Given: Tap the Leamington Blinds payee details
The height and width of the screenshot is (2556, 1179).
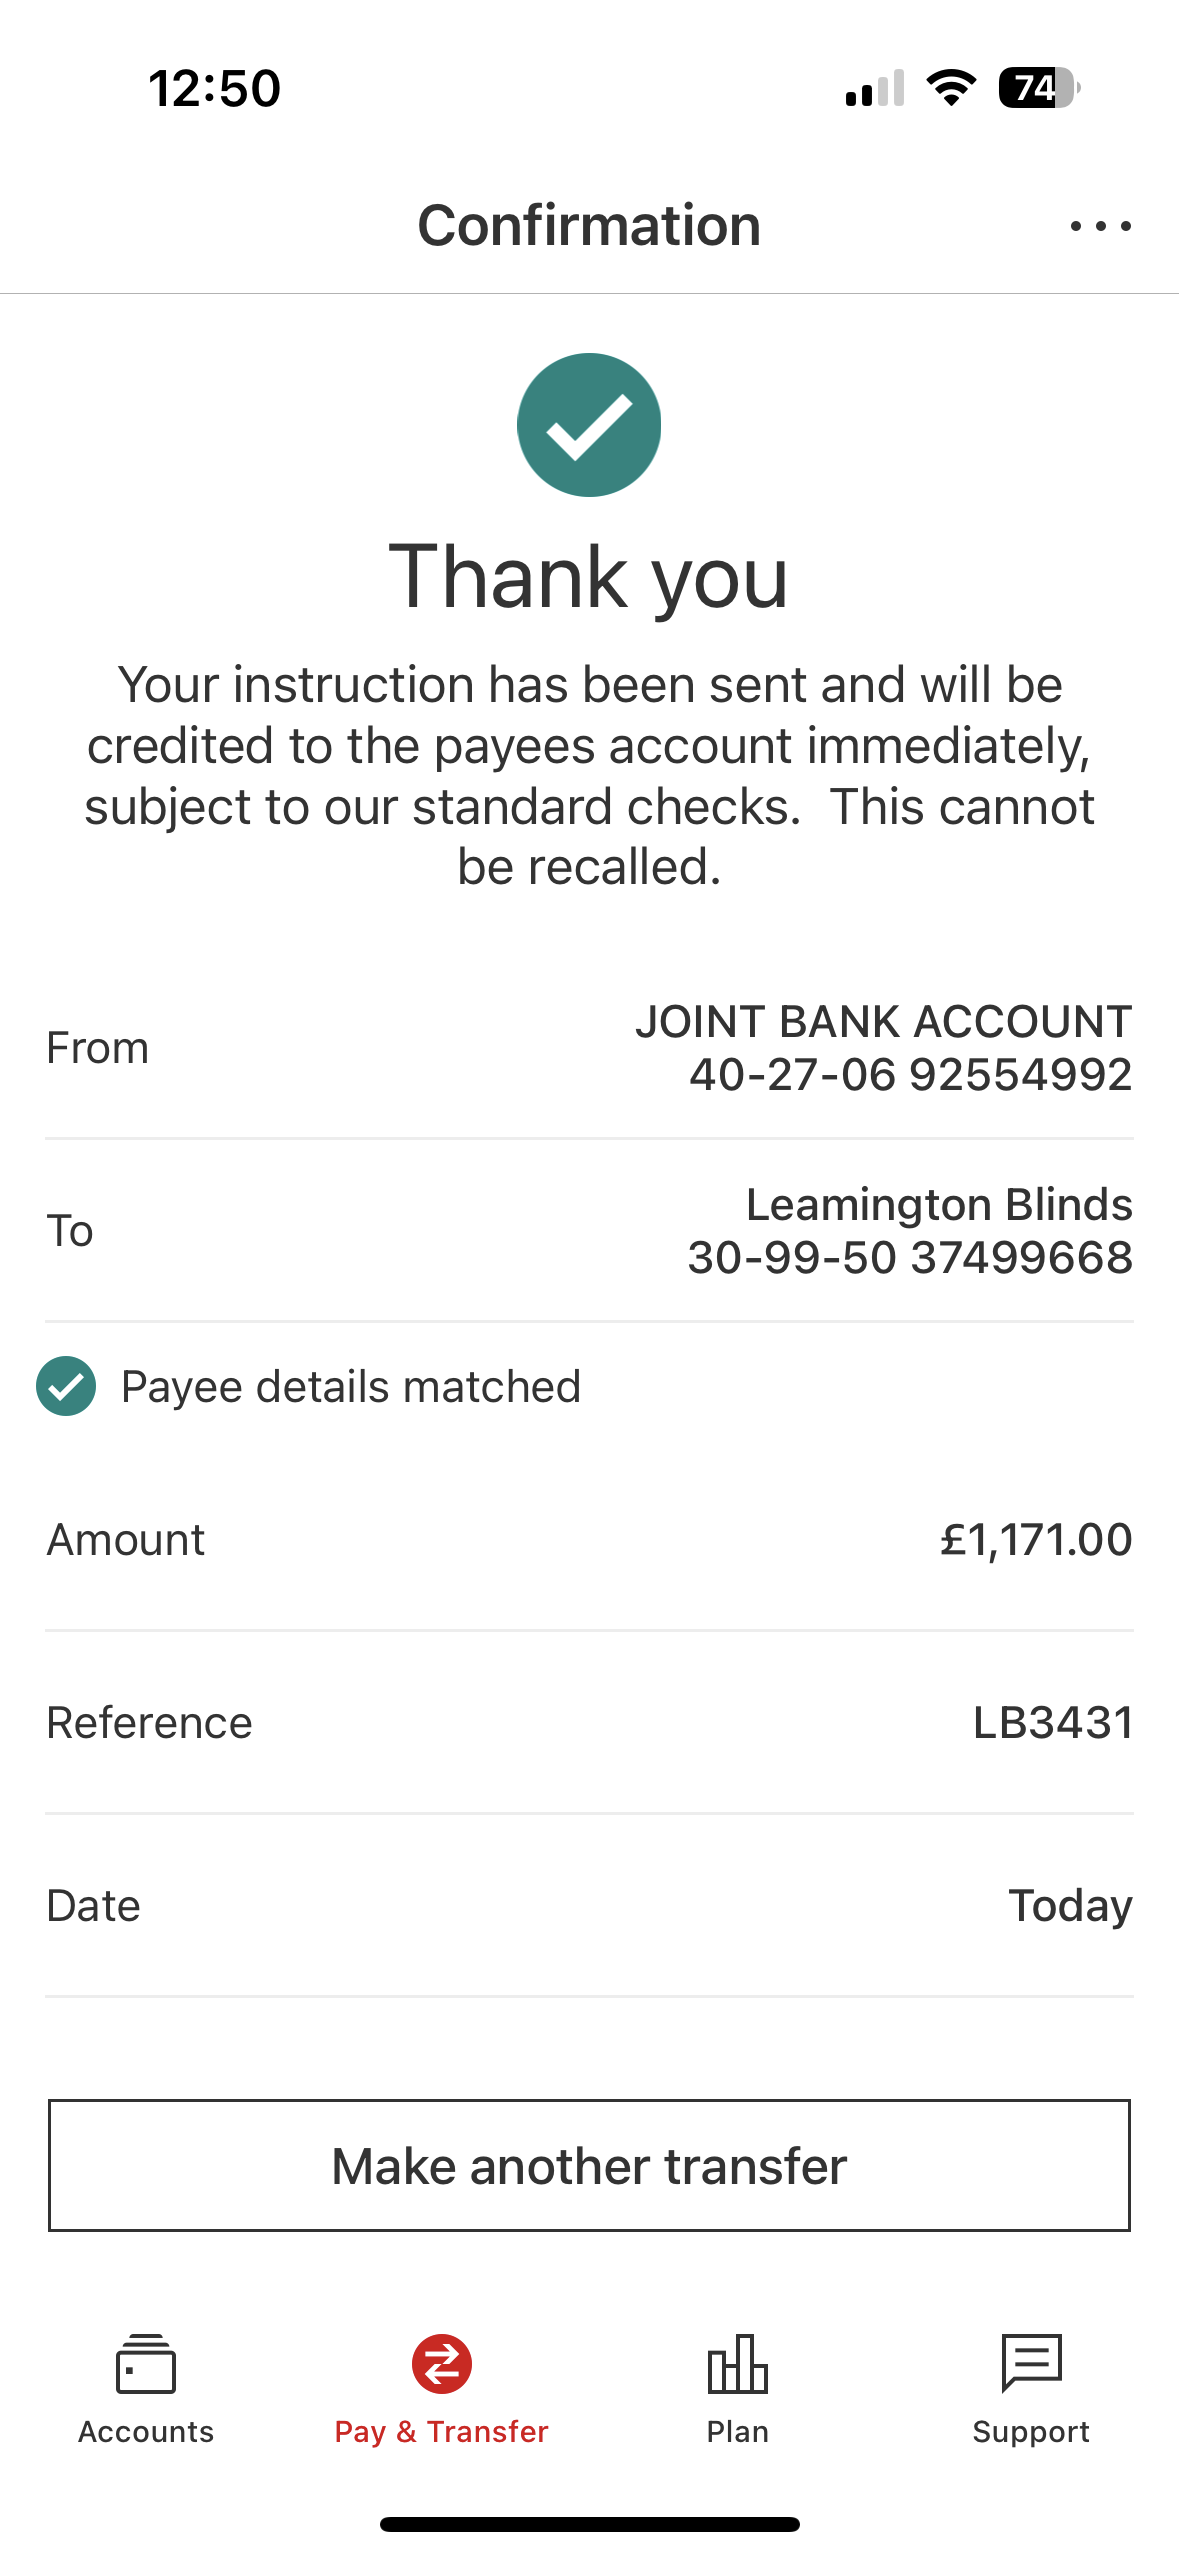Looking at the screenshot, I should (x=909, y=1231).
